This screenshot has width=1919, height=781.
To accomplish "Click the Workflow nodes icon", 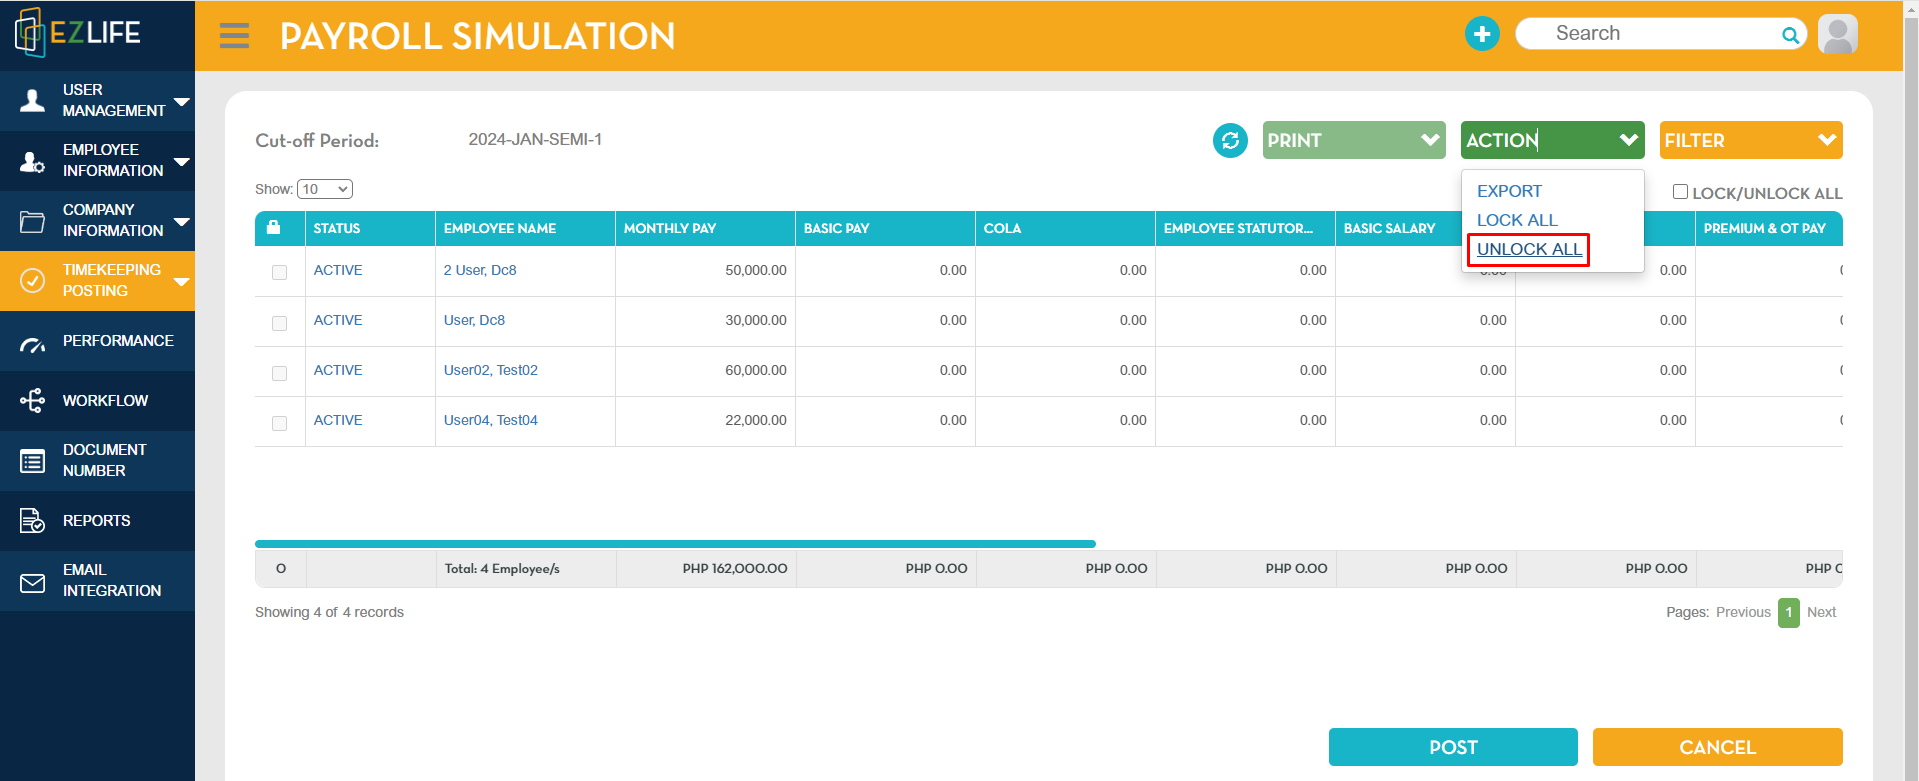I will tap(33, 401).
